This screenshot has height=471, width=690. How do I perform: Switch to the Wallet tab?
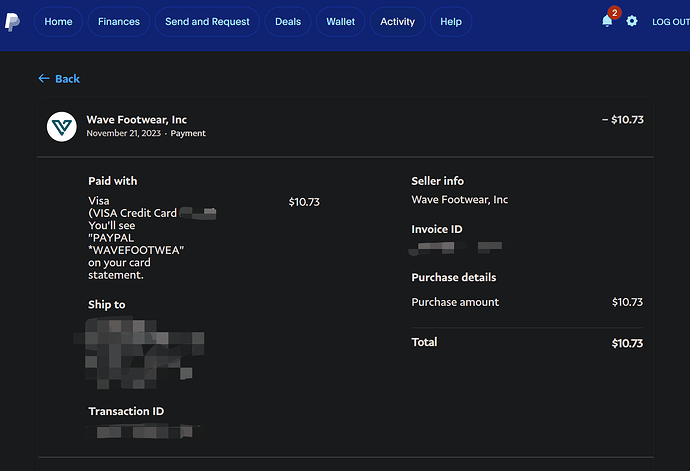340,22
